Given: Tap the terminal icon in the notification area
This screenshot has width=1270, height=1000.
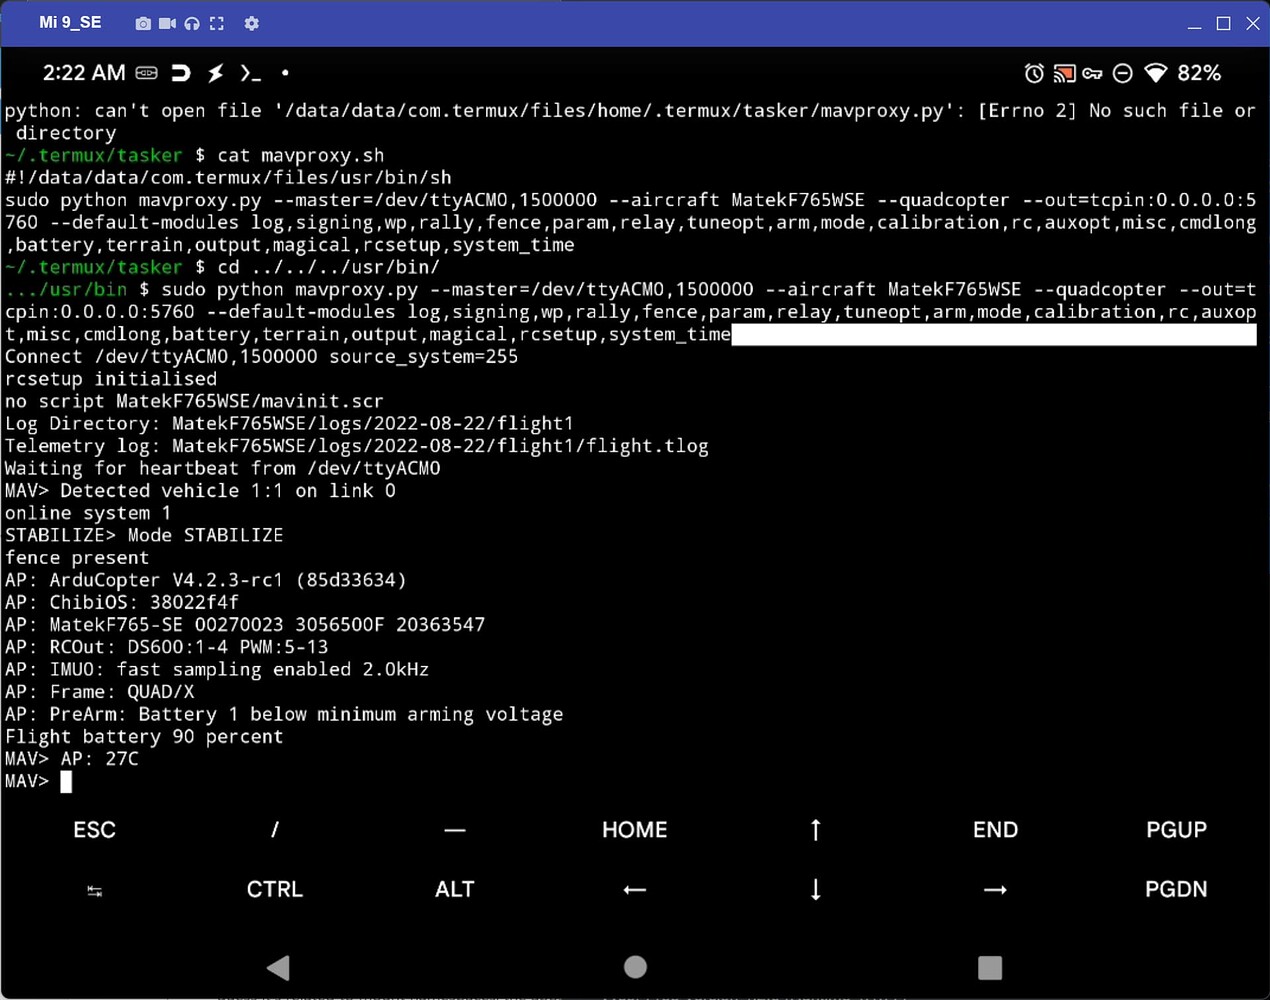Looking at the screenshot, I should (x=251, y=73).
